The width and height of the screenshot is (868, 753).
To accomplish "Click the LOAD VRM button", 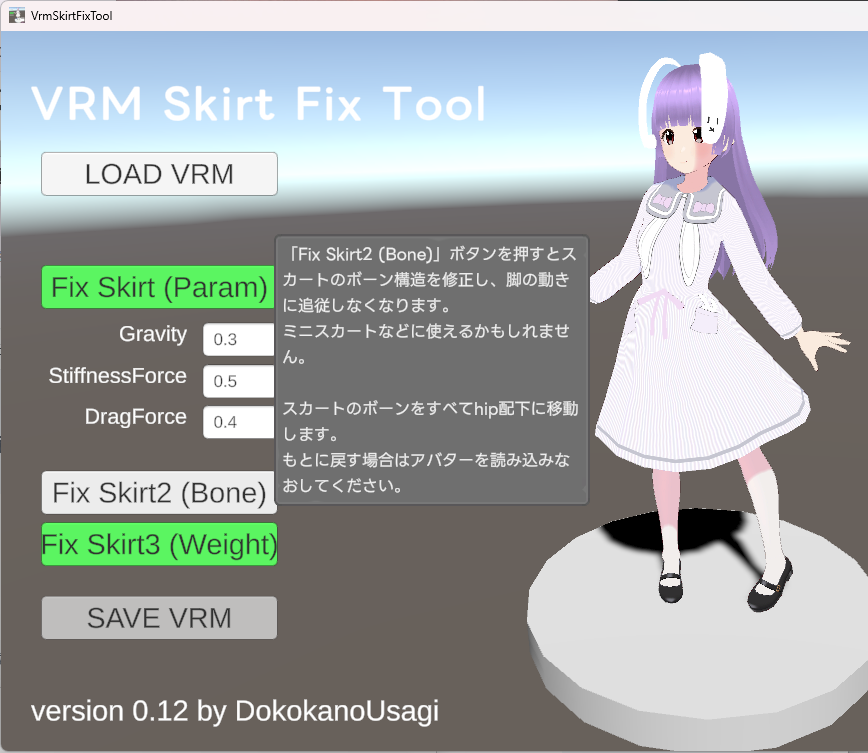I will pos(159,174).
